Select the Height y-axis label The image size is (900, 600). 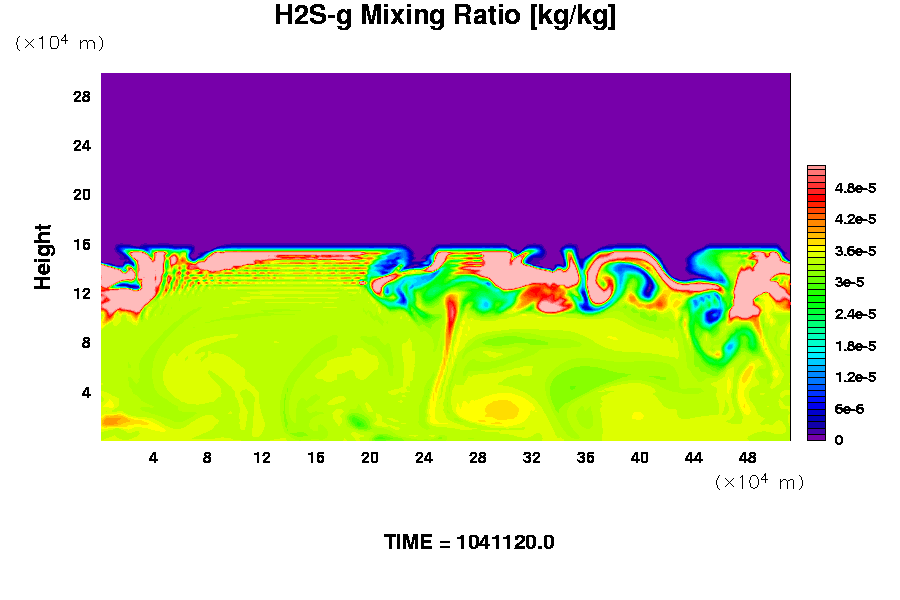click(43, 256)
